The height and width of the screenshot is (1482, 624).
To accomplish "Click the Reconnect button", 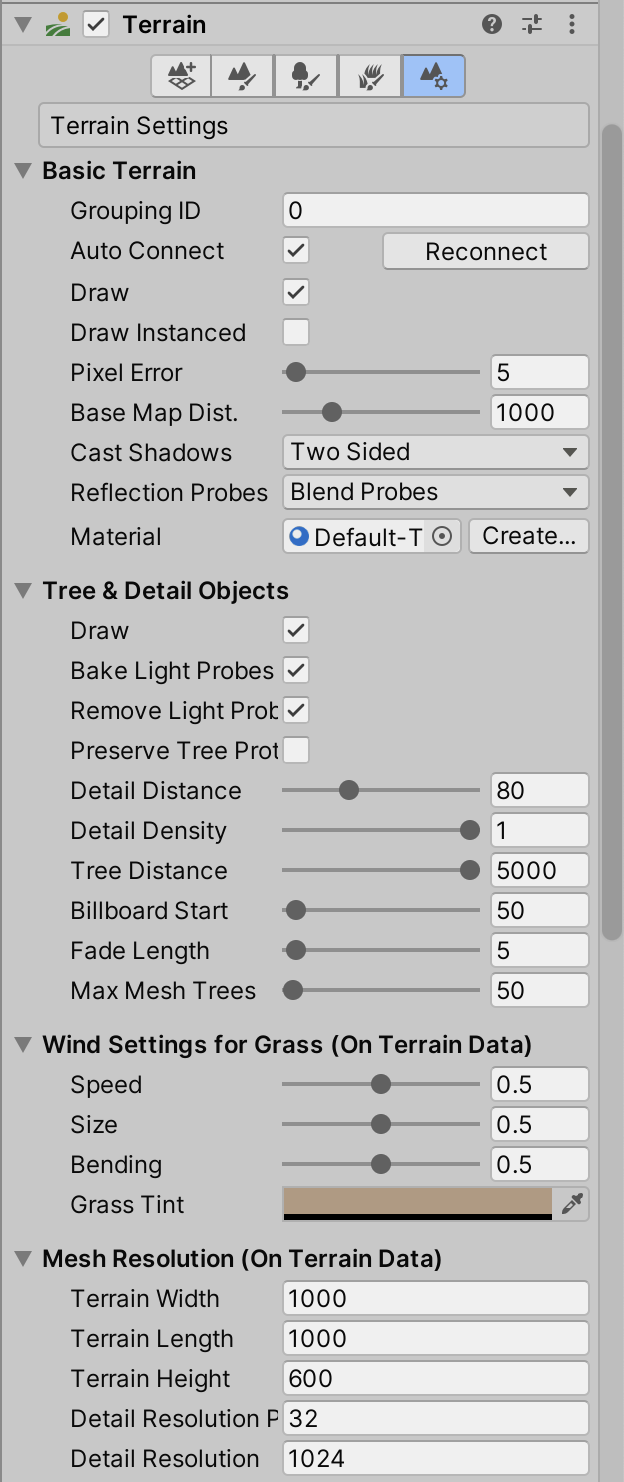I will 486,252.
